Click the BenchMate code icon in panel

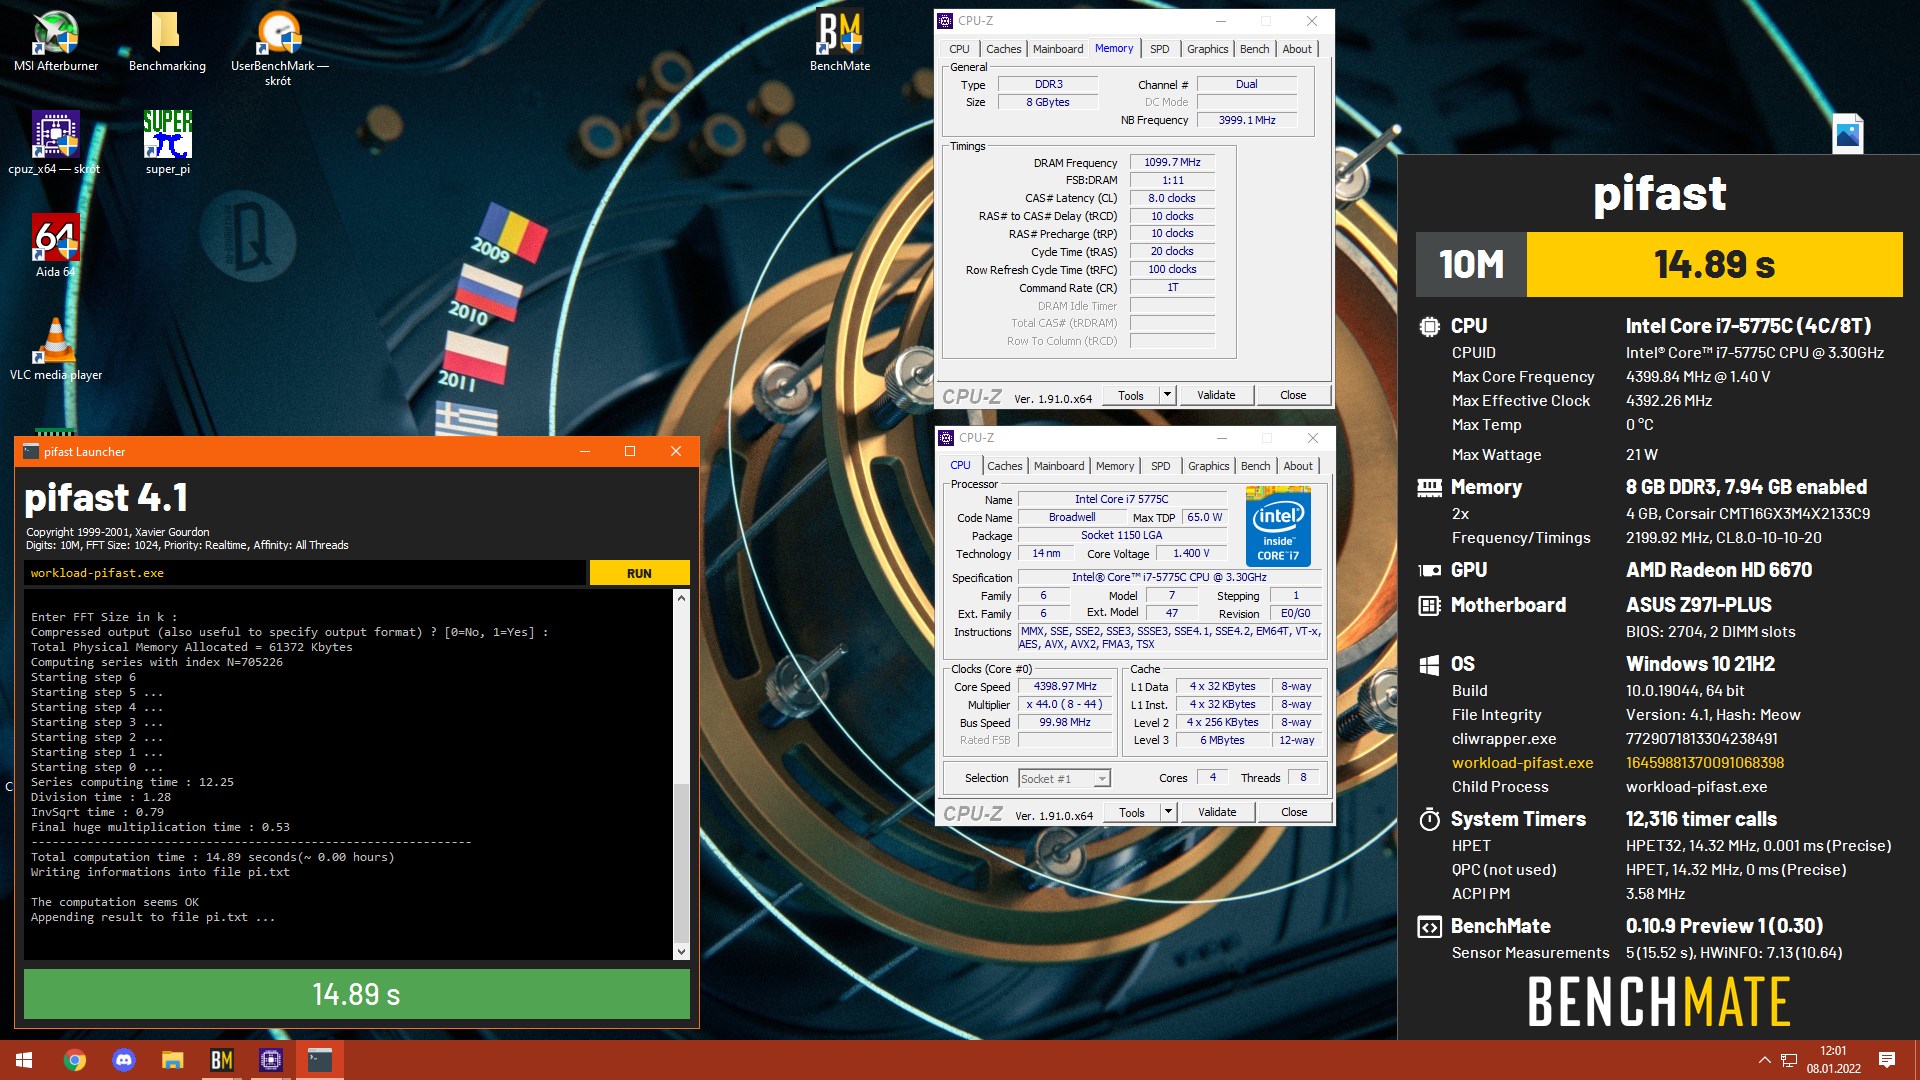pyautogui.click(x=1429, y=927)
